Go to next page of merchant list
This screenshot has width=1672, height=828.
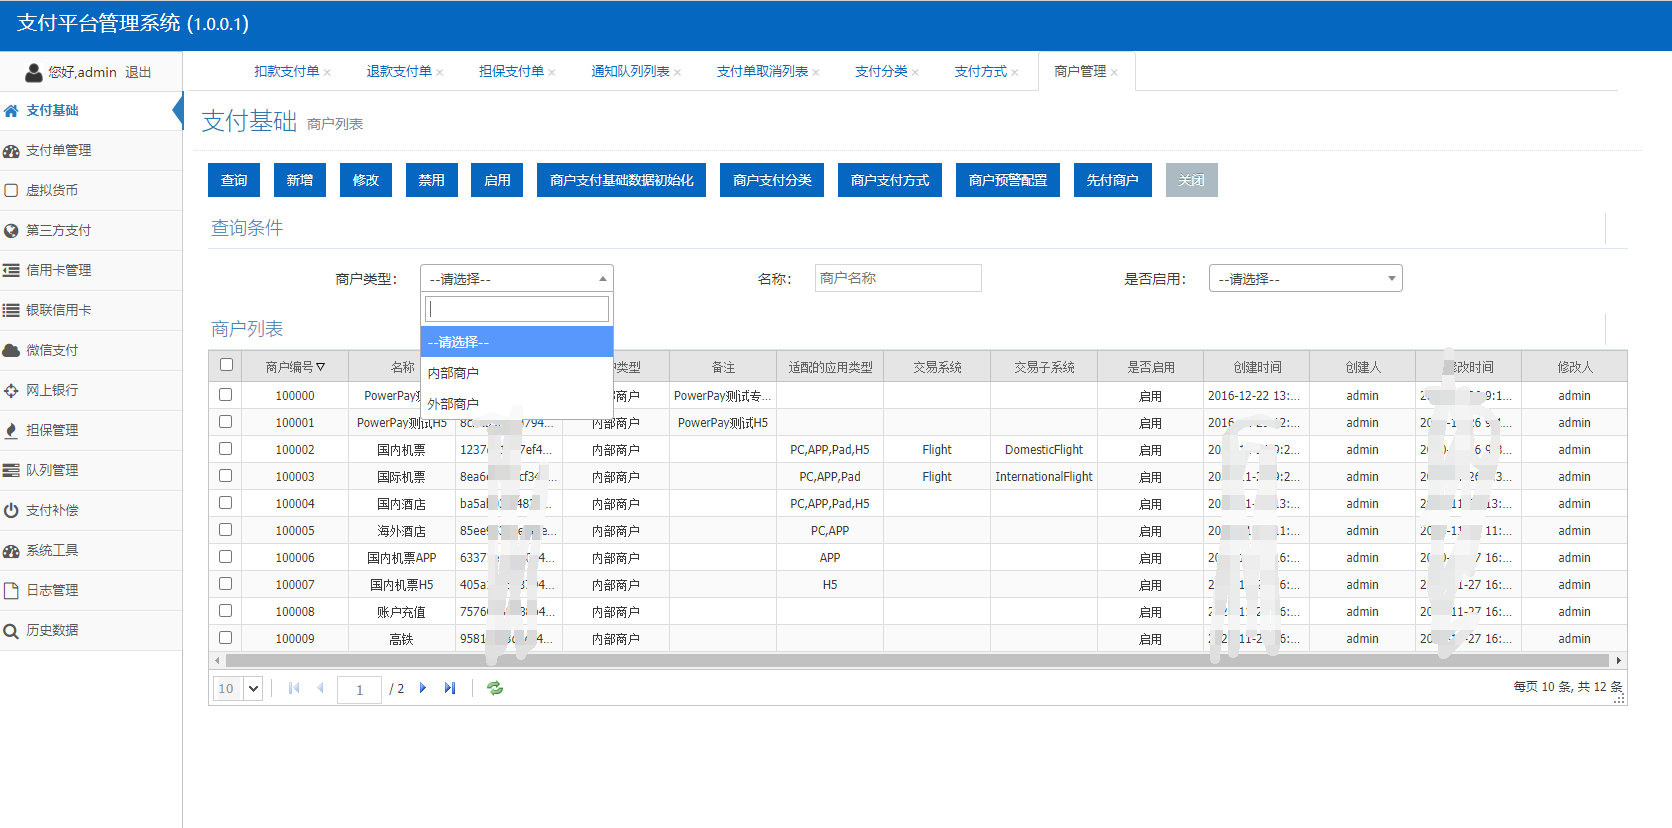click(x=423, y=688)
